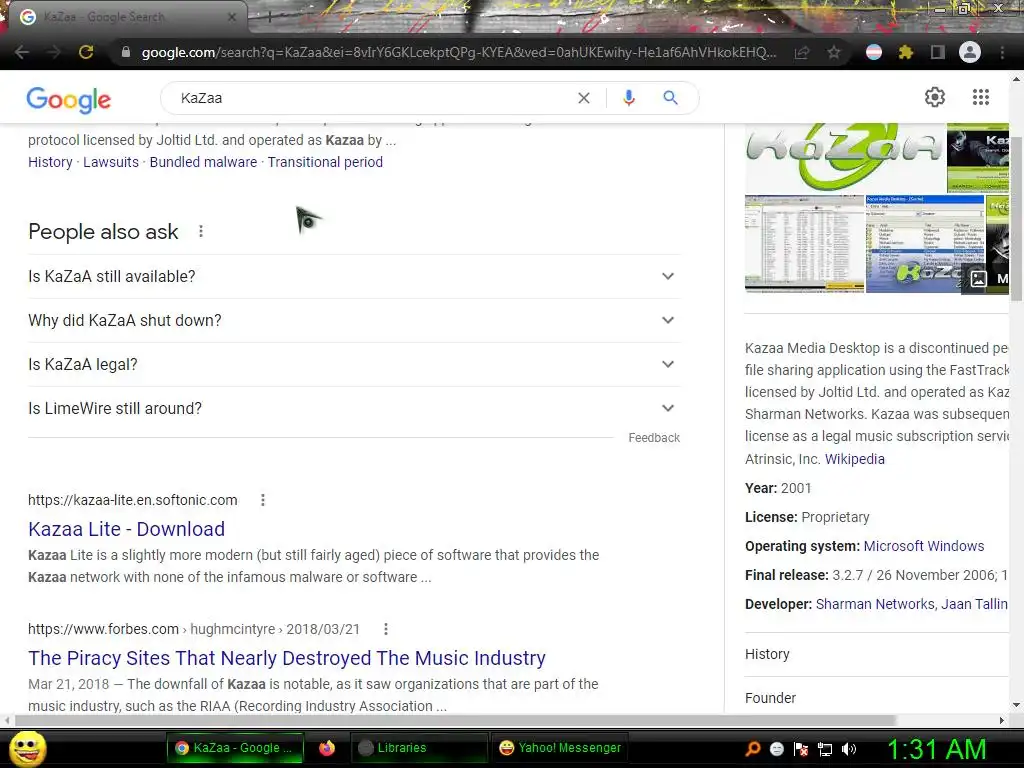Open The Piracy Sites Forbes article
Viewport: 1024px width, 768px height.
coord(287,658)
